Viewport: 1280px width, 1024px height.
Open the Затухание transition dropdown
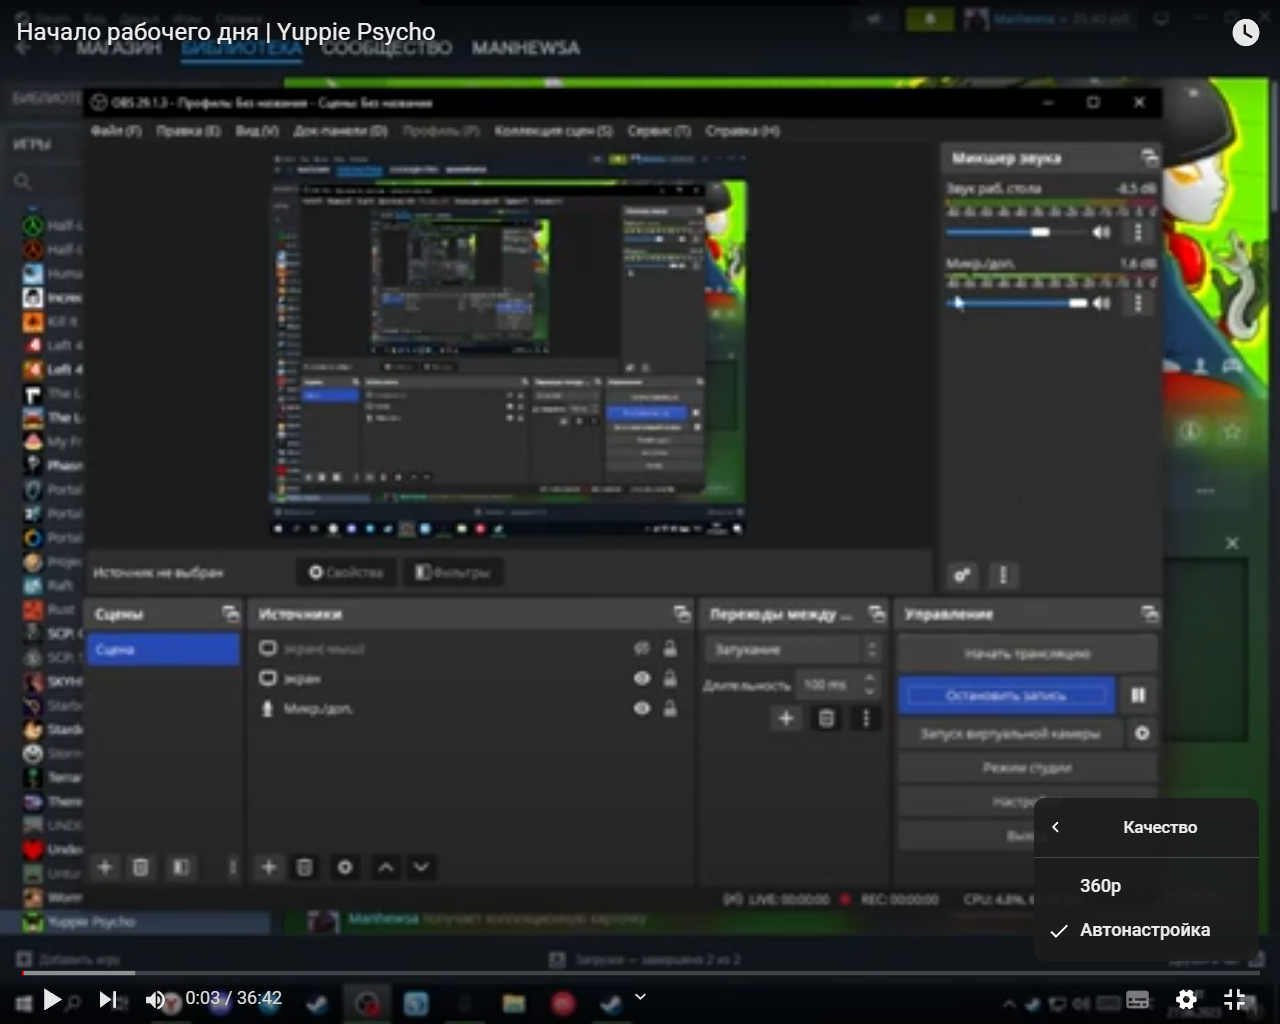point(795,650)
